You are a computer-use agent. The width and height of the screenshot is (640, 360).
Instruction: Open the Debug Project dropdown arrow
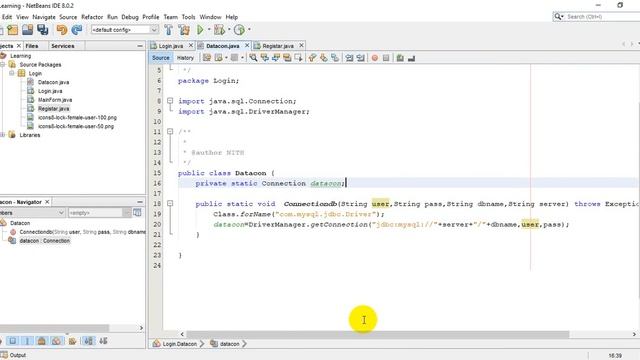tap(229, 30)
